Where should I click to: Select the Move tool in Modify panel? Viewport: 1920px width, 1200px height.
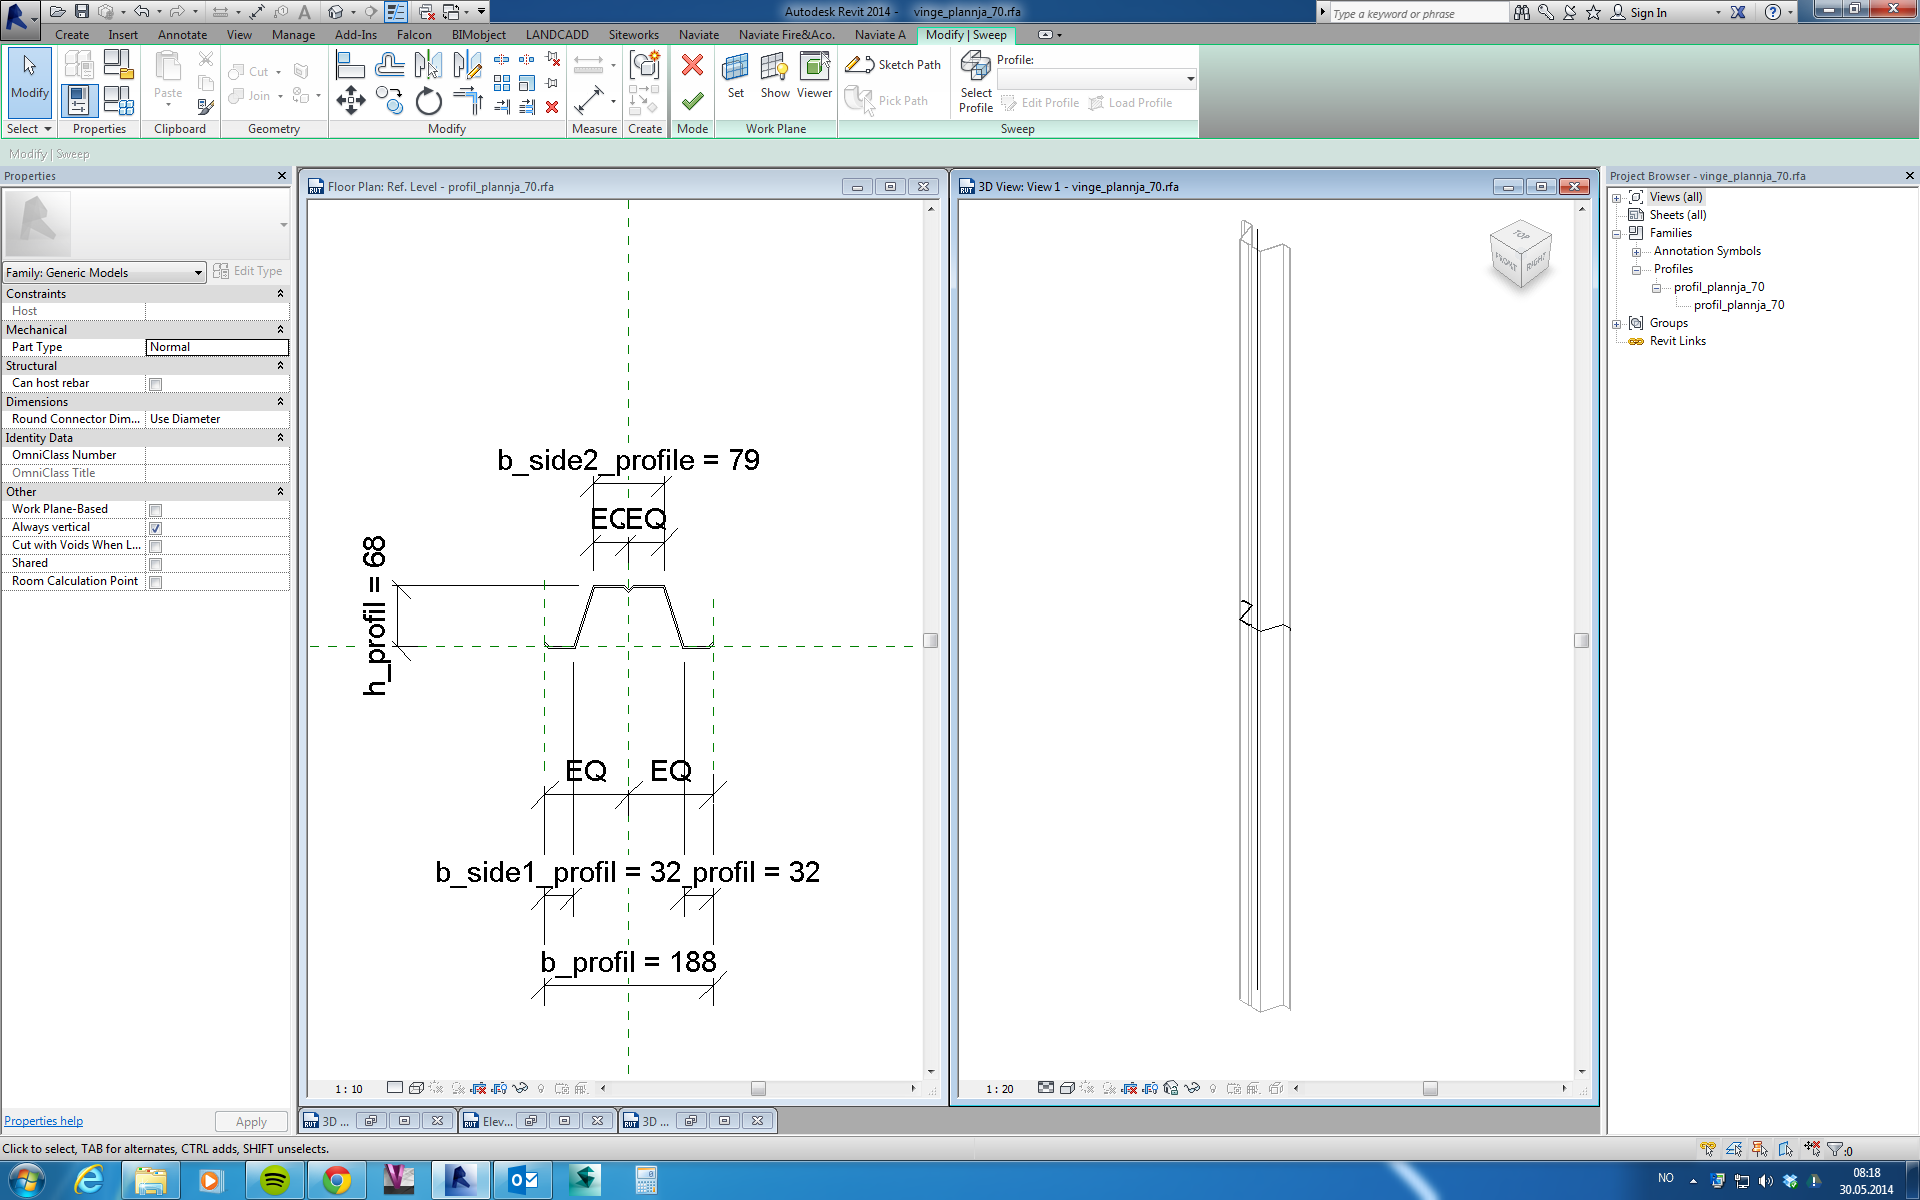[x=350, y=100]
